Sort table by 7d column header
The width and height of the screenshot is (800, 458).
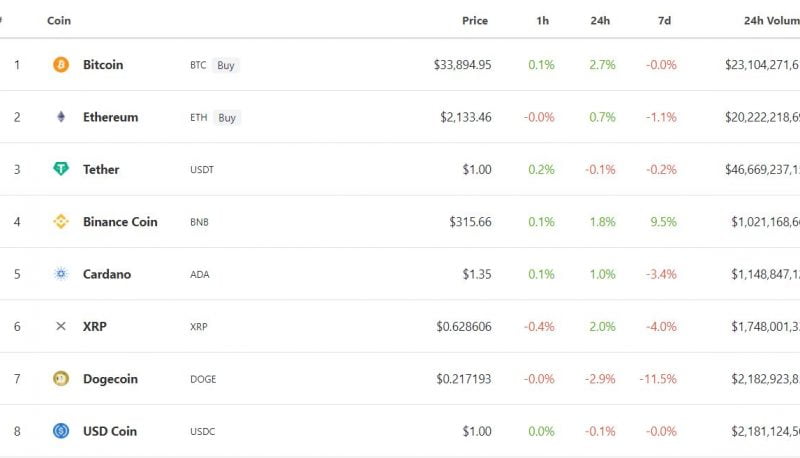pos(664,20)
